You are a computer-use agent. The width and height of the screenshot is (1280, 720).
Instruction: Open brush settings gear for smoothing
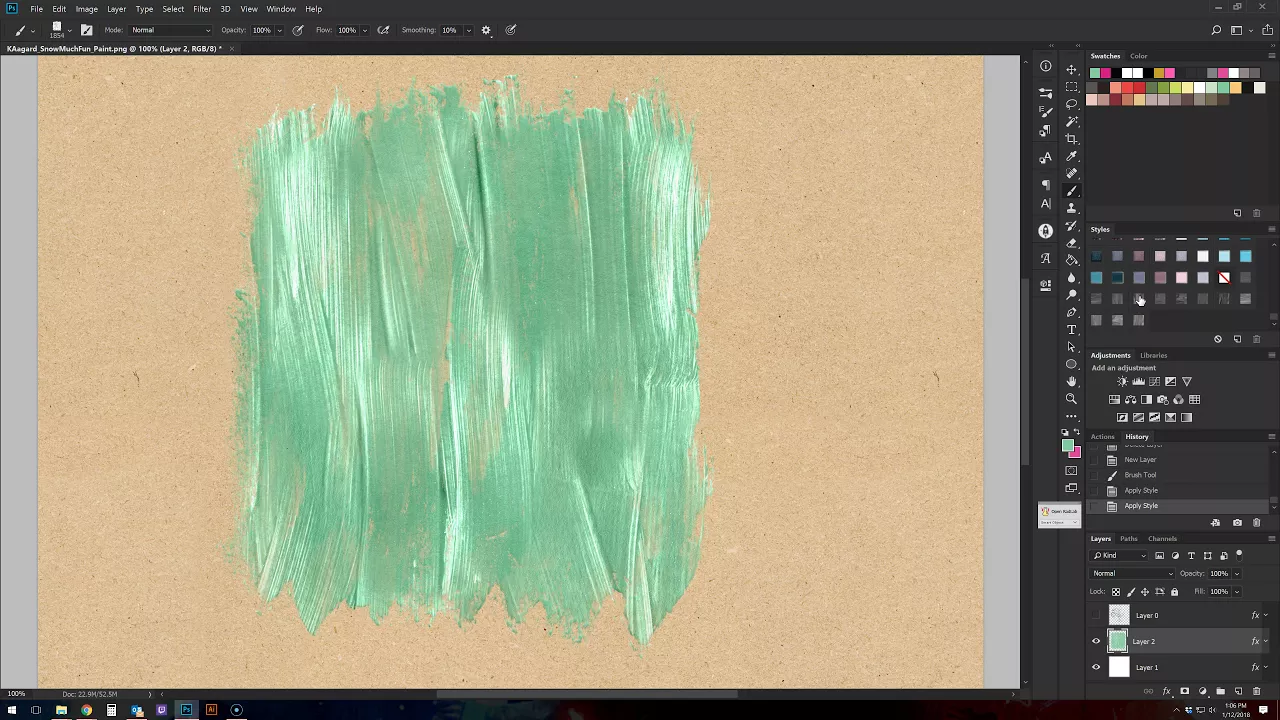pos(486,30)
